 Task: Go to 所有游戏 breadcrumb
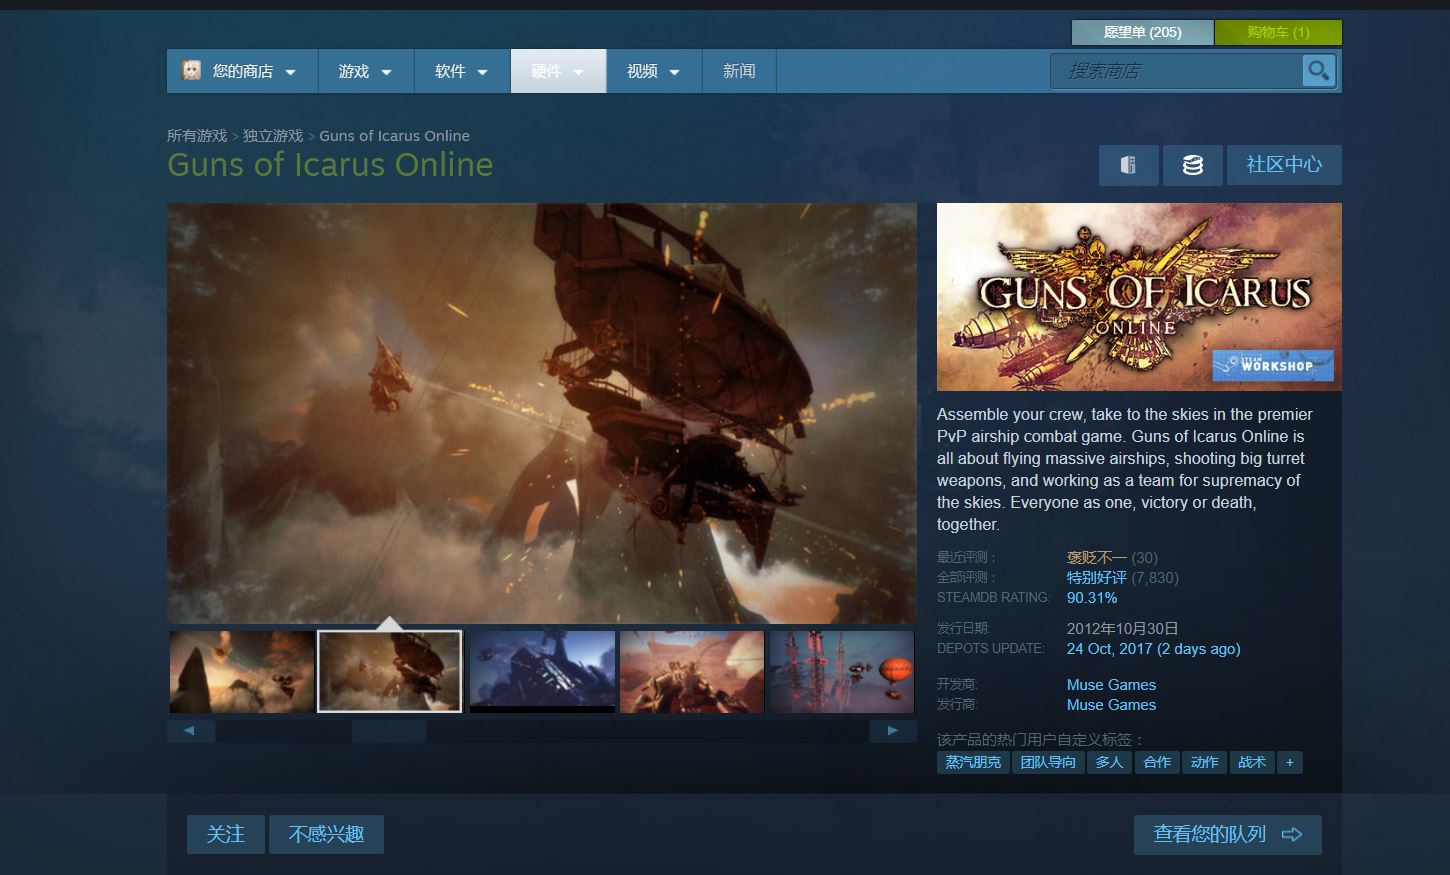pos(197,136)
